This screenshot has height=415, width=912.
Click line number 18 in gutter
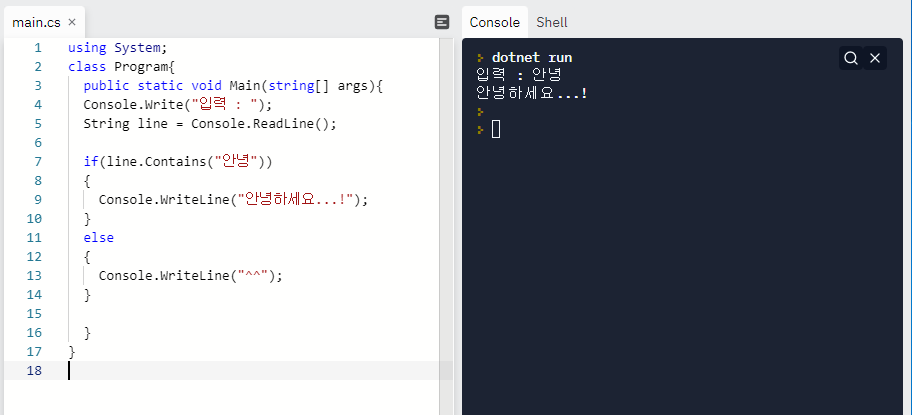click(34, 370)
